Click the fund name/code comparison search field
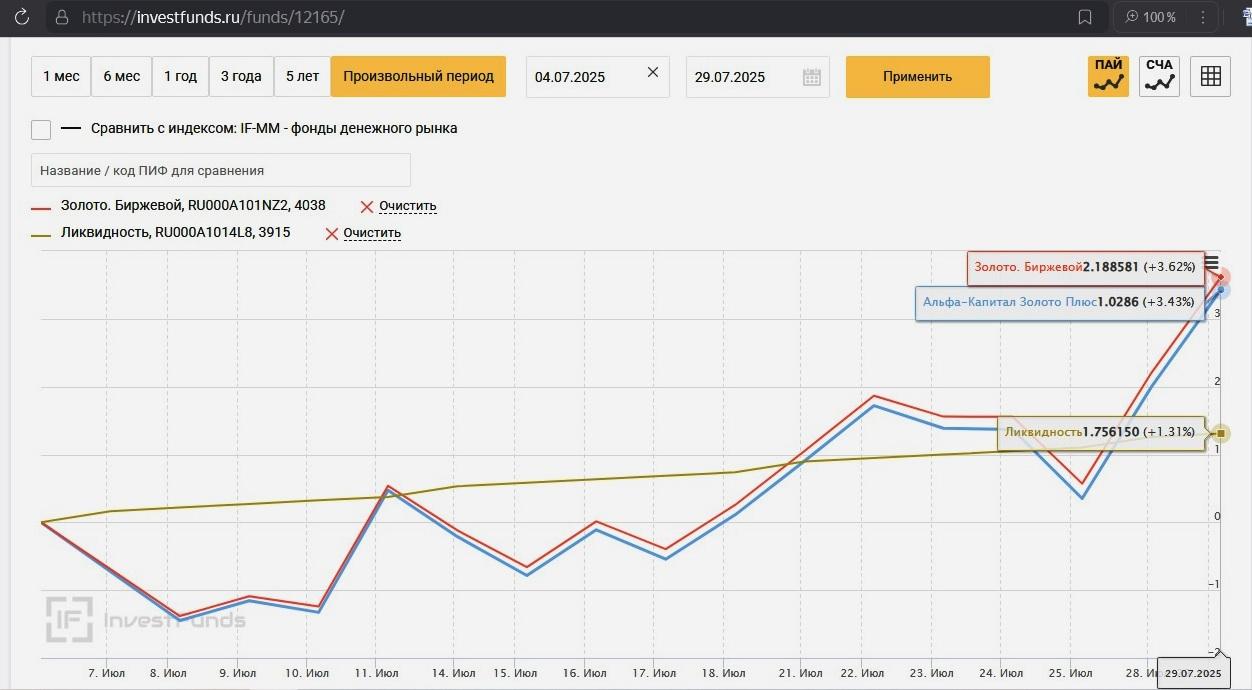This screenshot has width=1252, height=690. (221, 170)
